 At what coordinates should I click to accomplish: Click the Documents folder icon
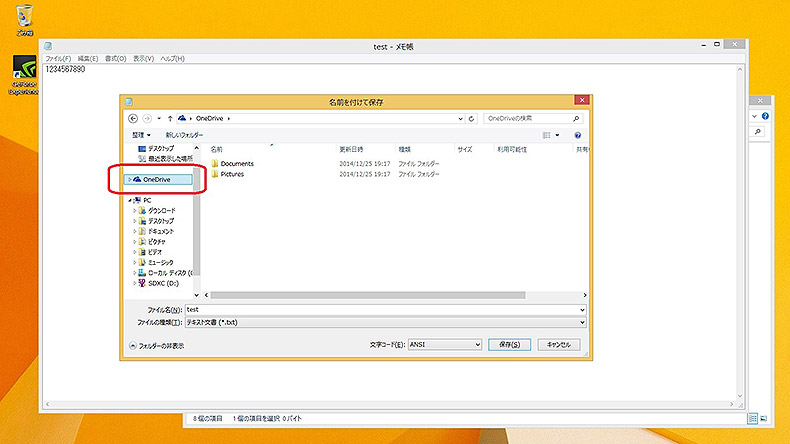215,163
